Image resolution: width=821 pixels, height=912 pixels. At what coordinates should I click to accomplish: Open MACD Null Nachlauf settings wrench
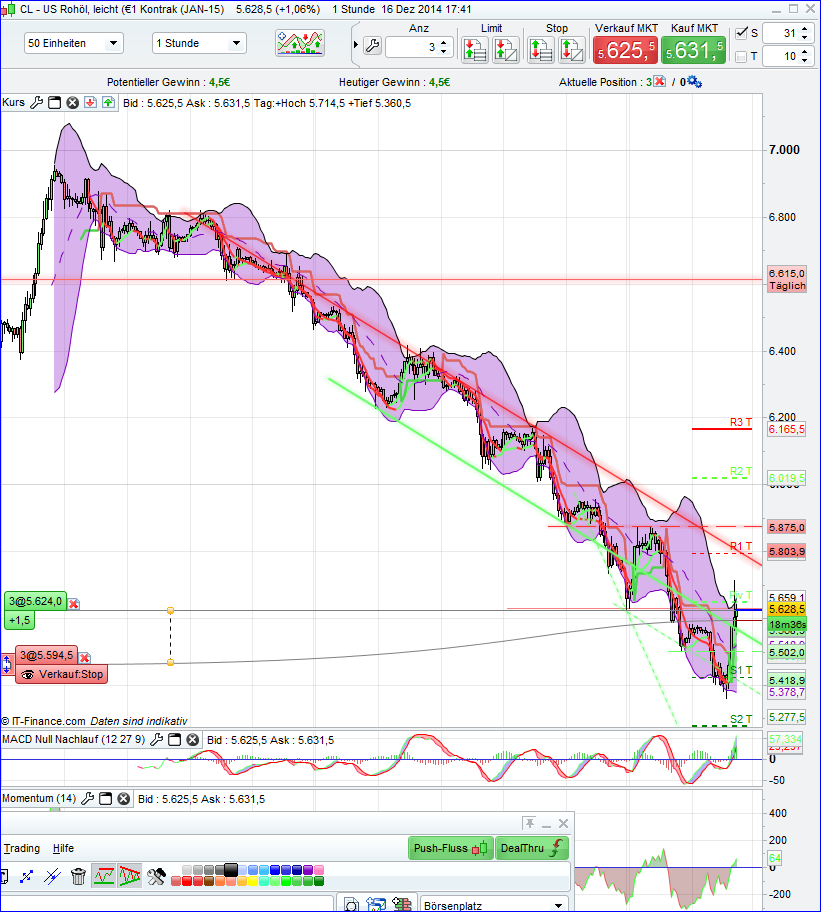coord(156,740)
